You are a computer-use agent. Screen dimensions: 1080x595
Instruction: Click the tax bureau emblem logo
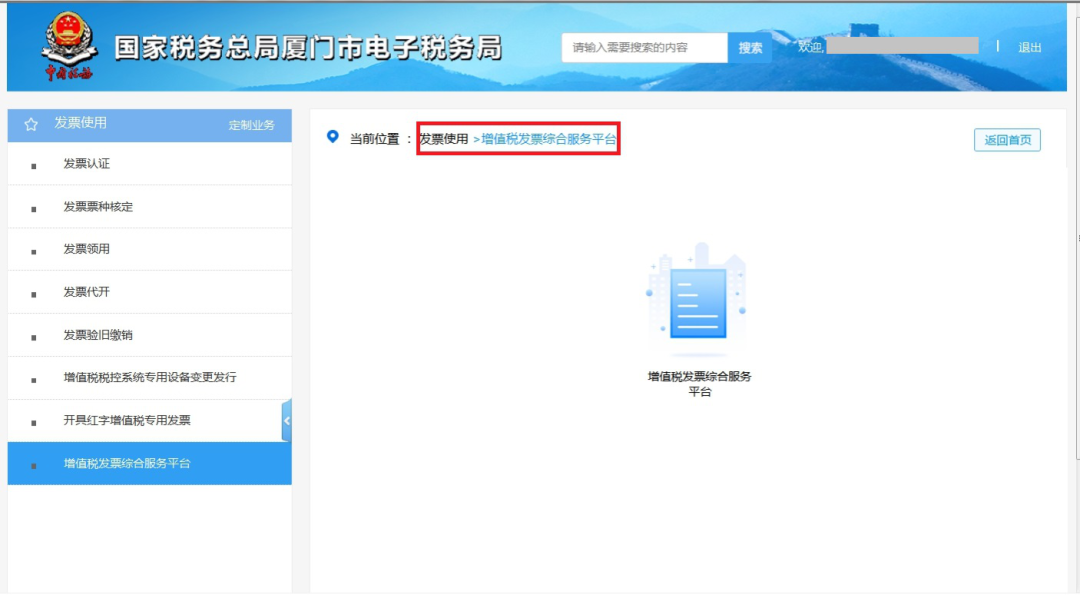(70, 46)
